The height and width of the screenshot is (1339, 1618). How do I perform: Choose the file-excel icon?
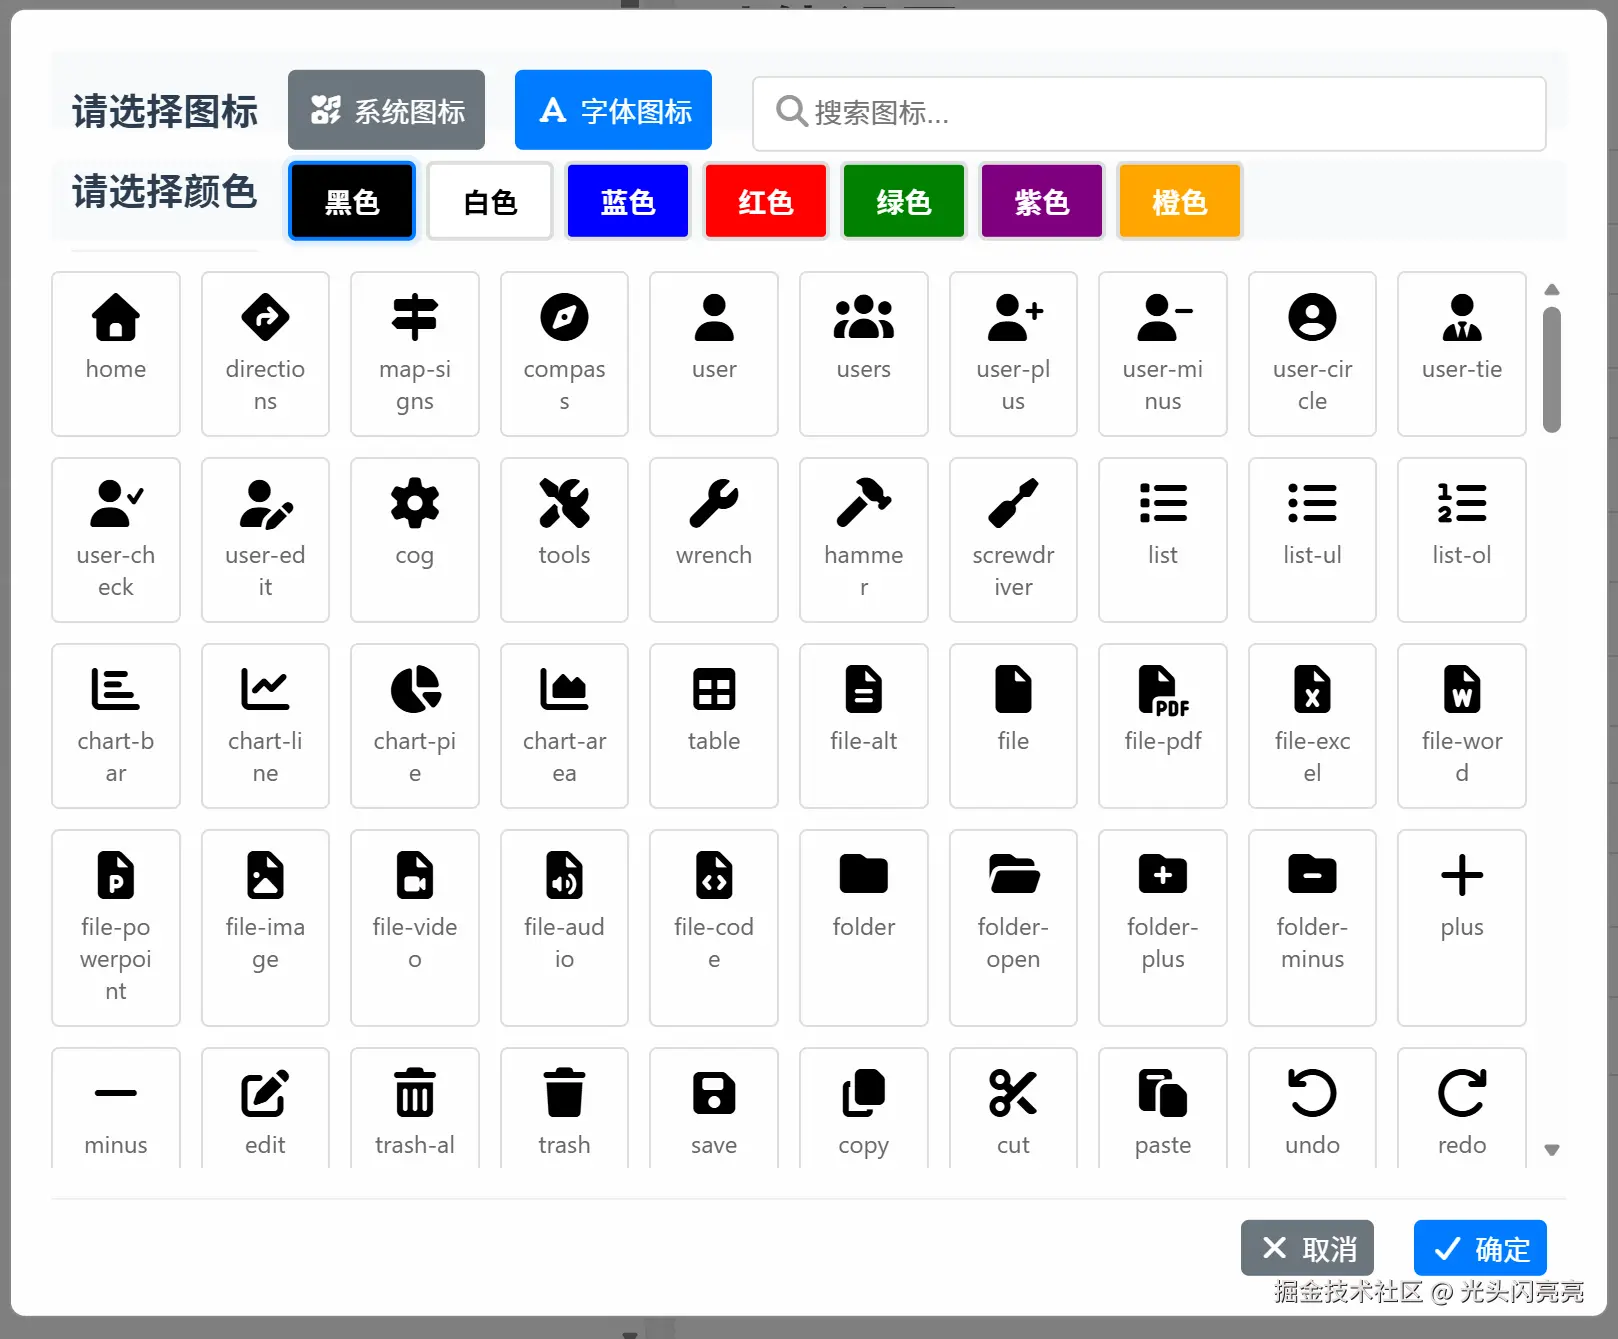1312,725
